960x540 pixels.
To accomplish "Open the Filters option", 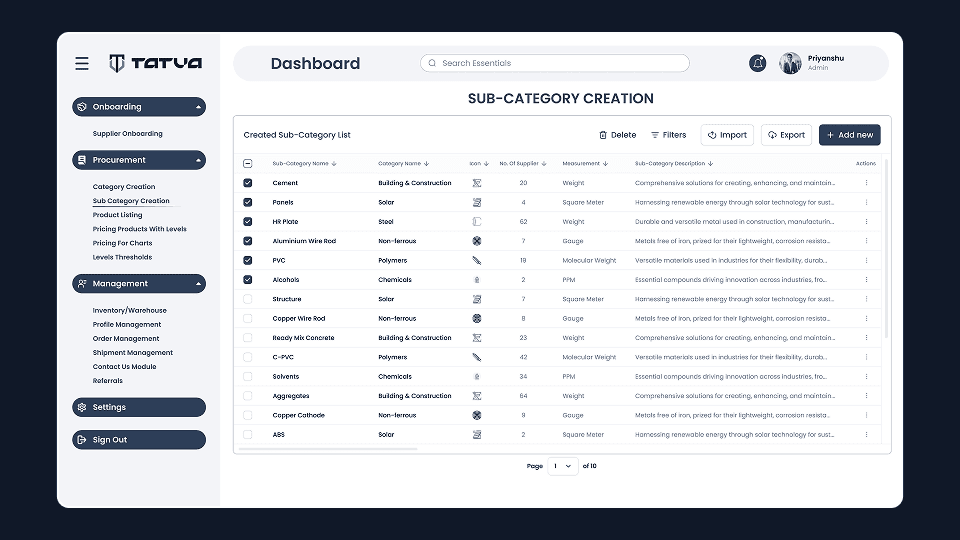I will pos(668,135).
